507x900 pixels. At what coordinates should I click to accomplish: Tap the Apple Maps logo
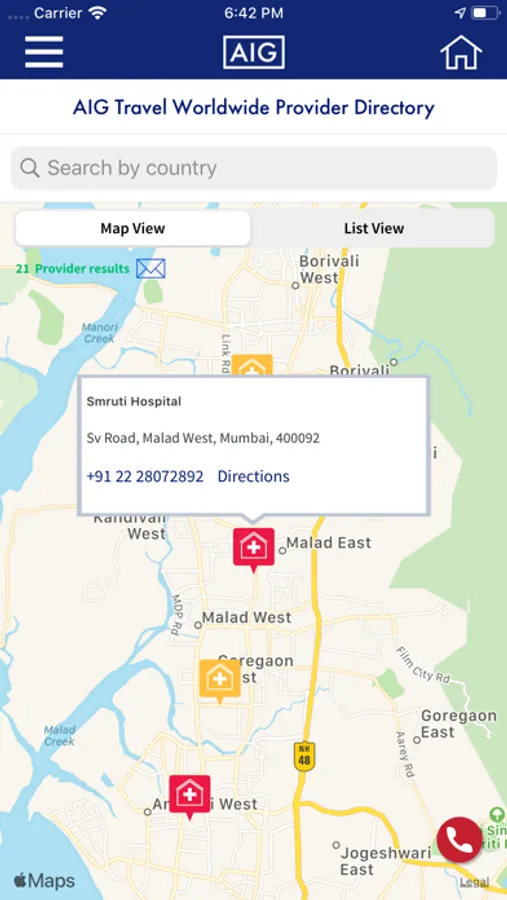[x=44, y=880]
